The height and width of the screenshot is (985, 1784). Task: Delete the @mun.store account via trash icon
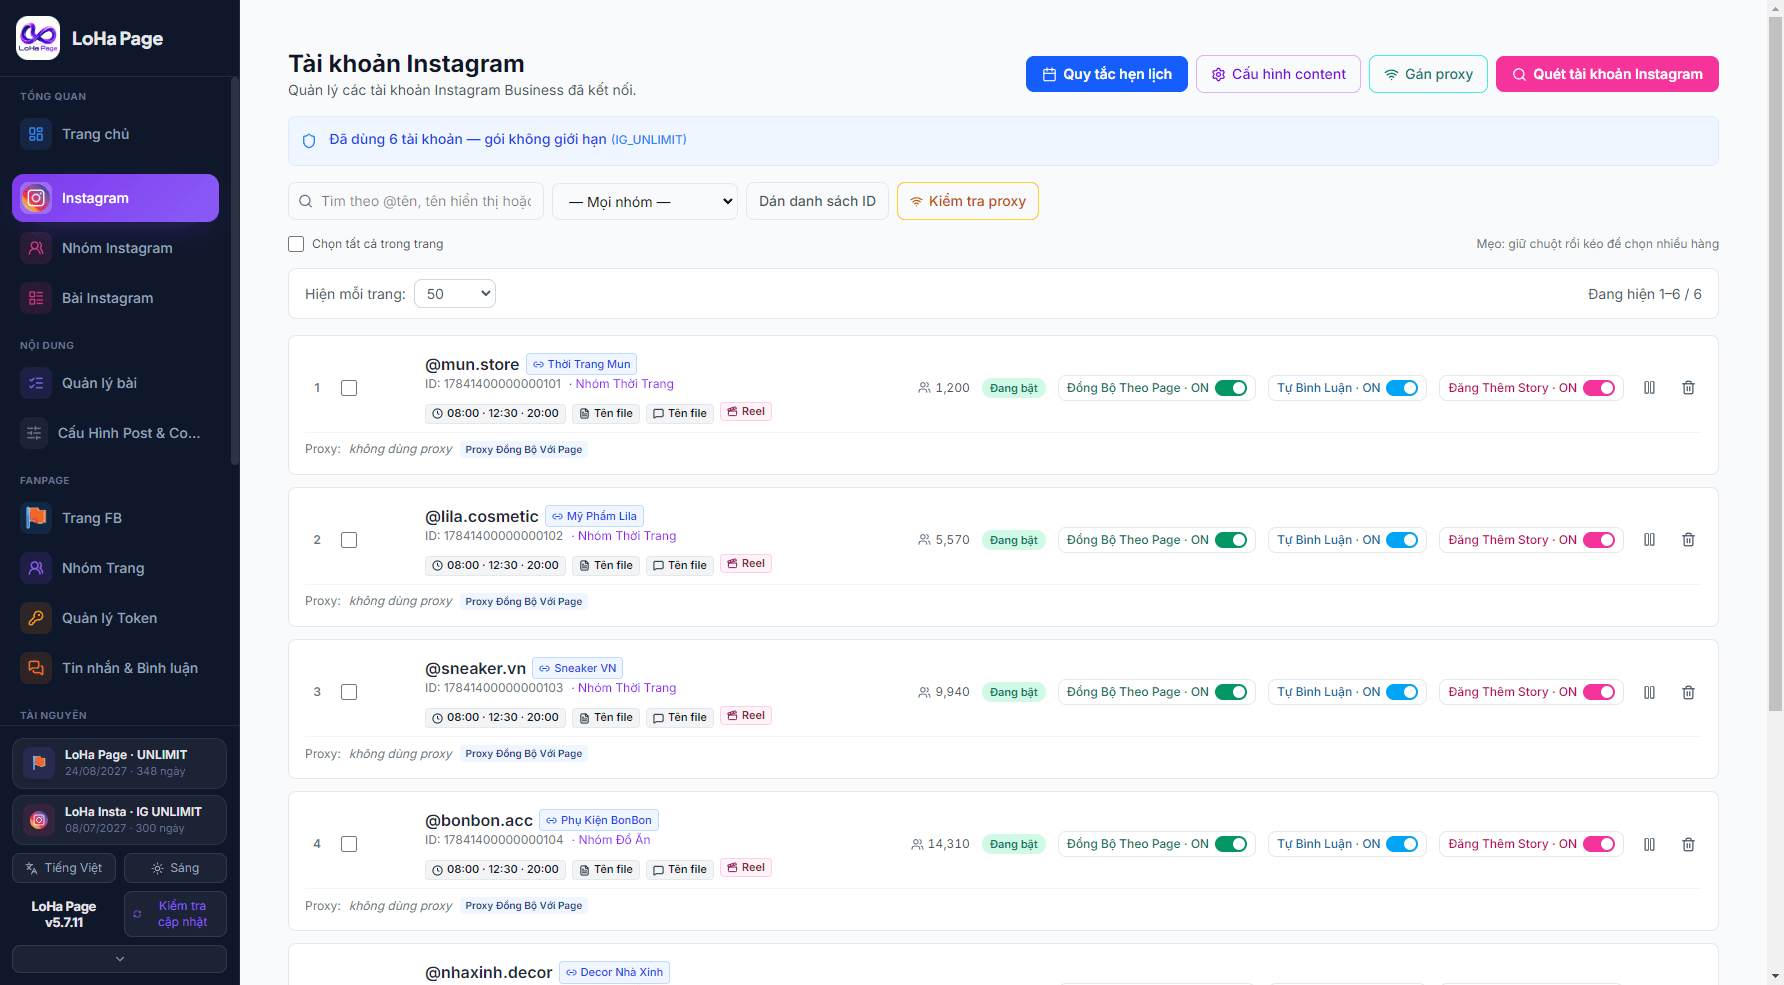click(x=1688, y=388)
